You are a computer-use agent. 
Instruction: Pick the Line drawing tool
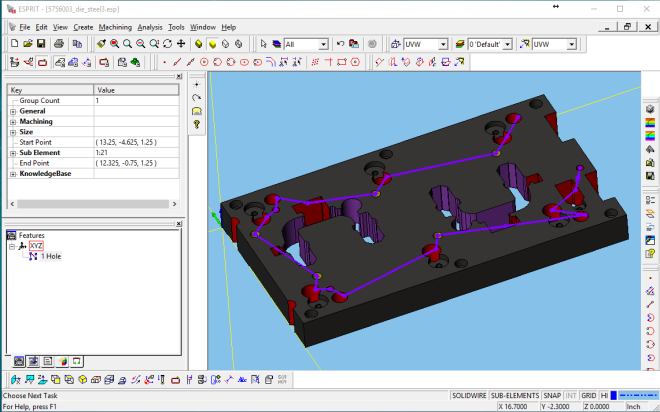pos(177,62)
